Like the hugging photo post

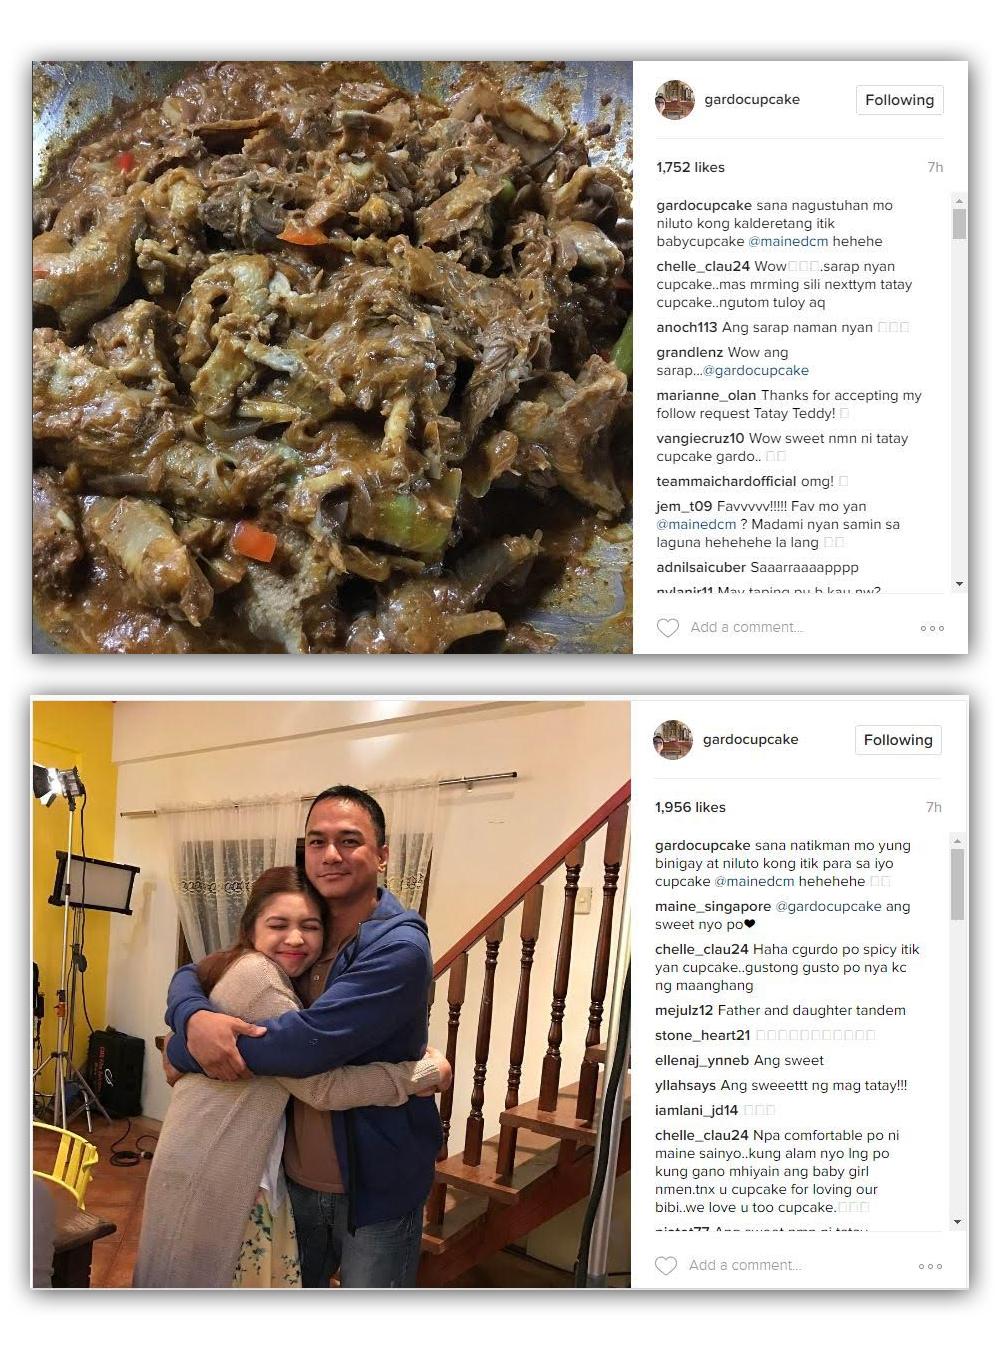point(666,1266)
